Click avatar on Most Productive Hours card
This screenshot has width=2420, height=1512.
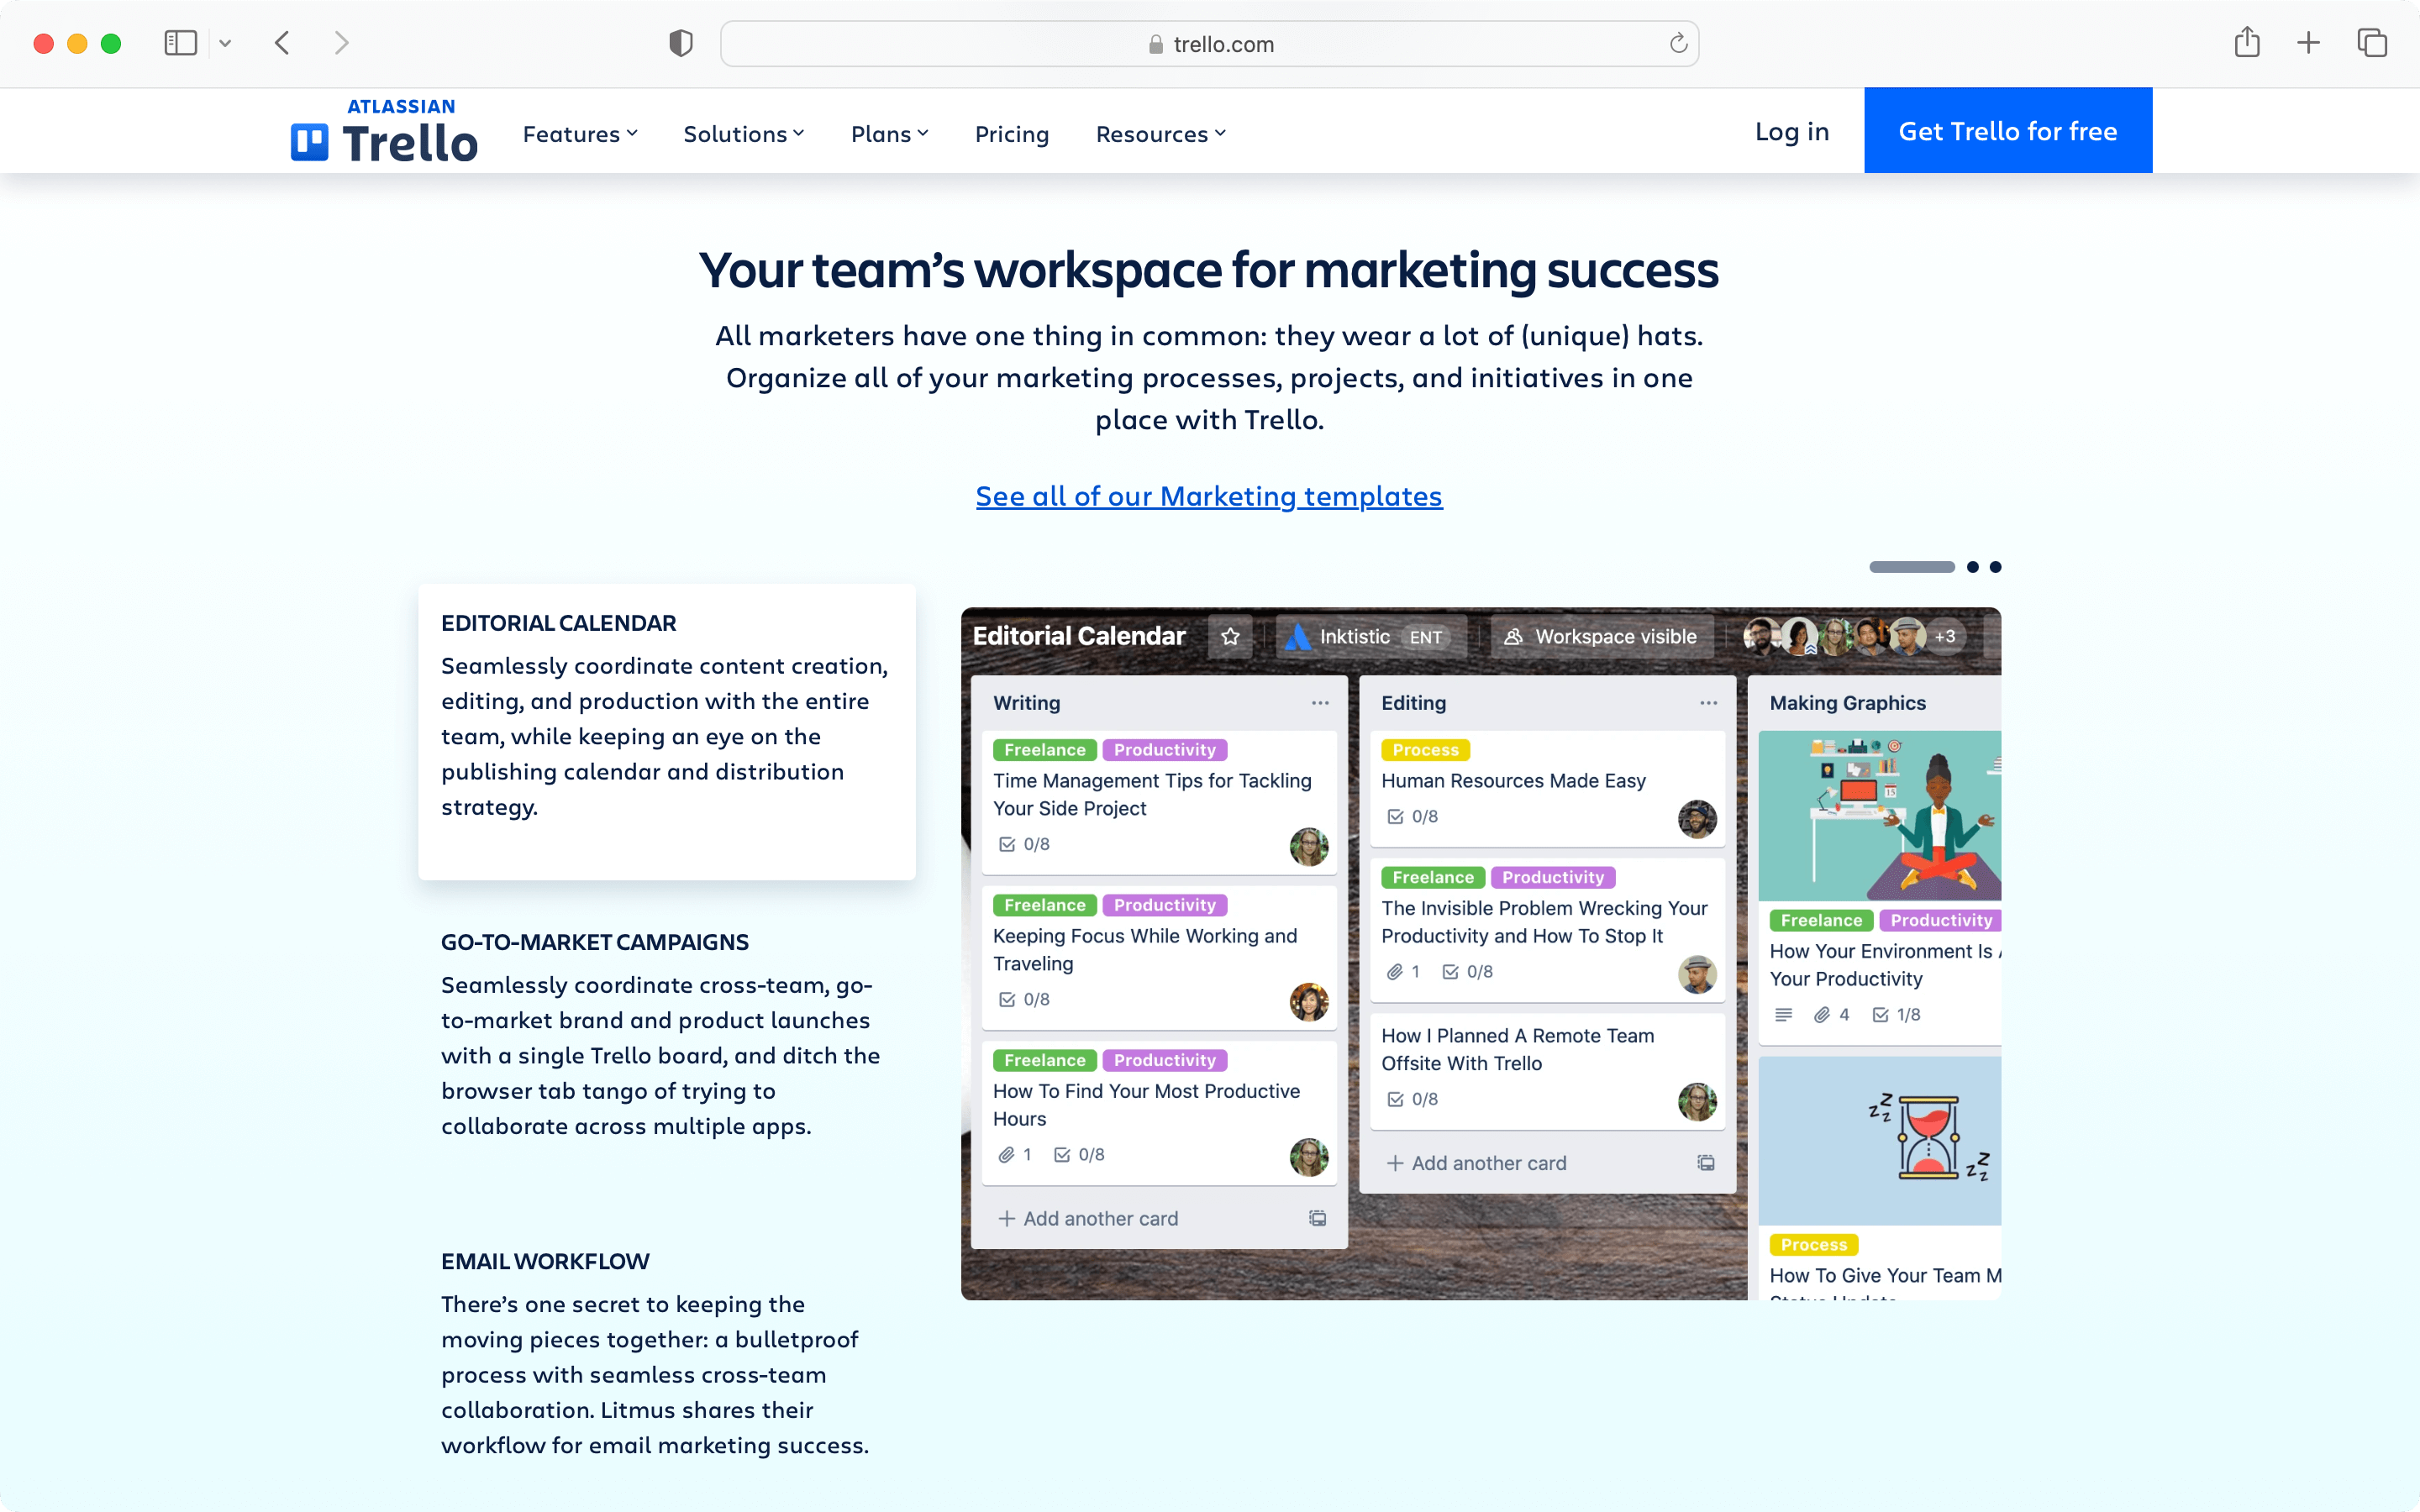1309,1157
